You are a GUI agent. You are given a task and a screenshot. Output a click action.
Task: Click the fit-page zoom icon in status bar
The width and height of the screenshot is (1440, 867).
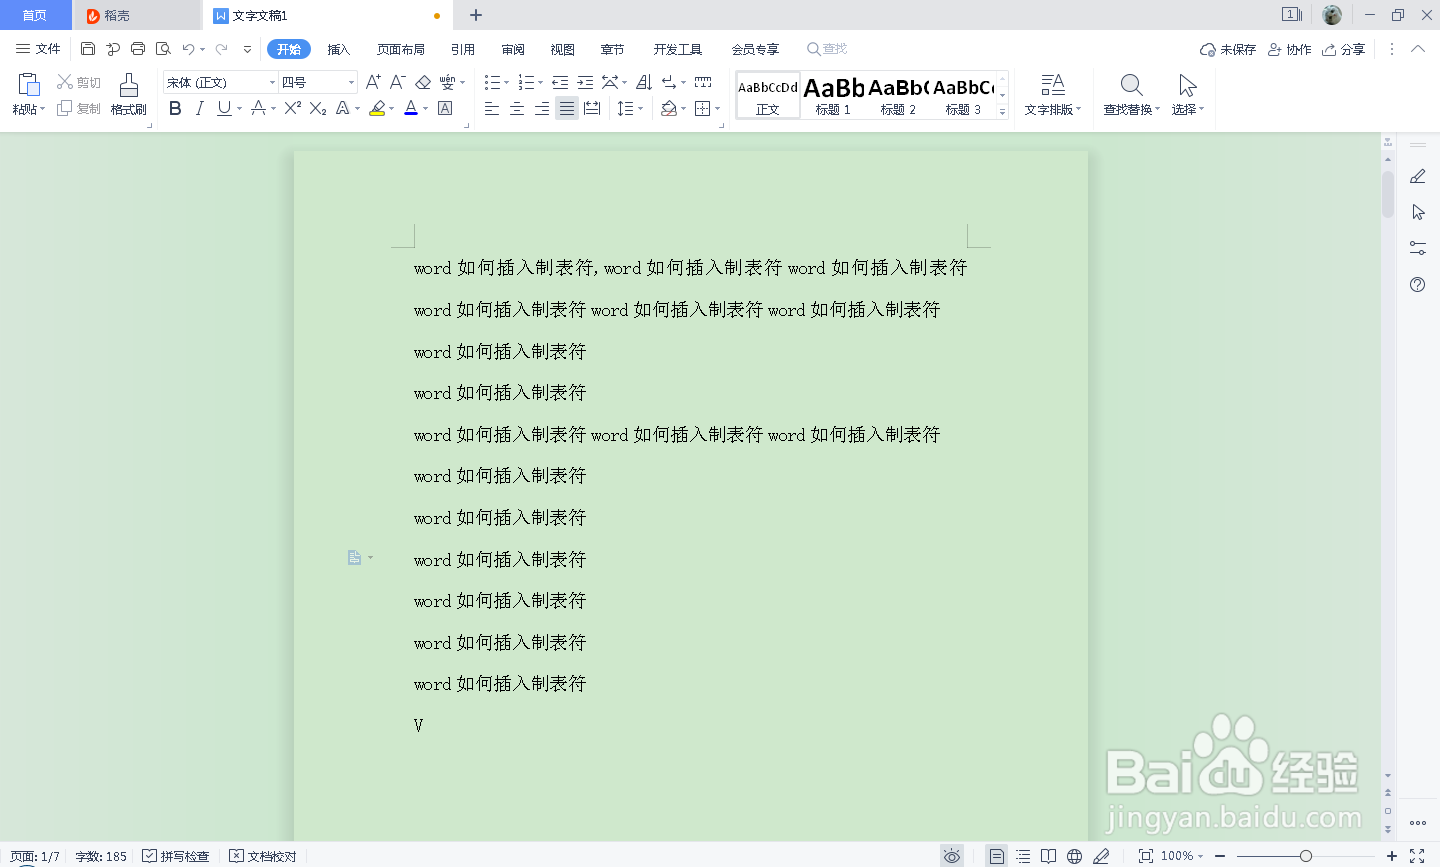pyautogui.click(x=1146, y=856)
